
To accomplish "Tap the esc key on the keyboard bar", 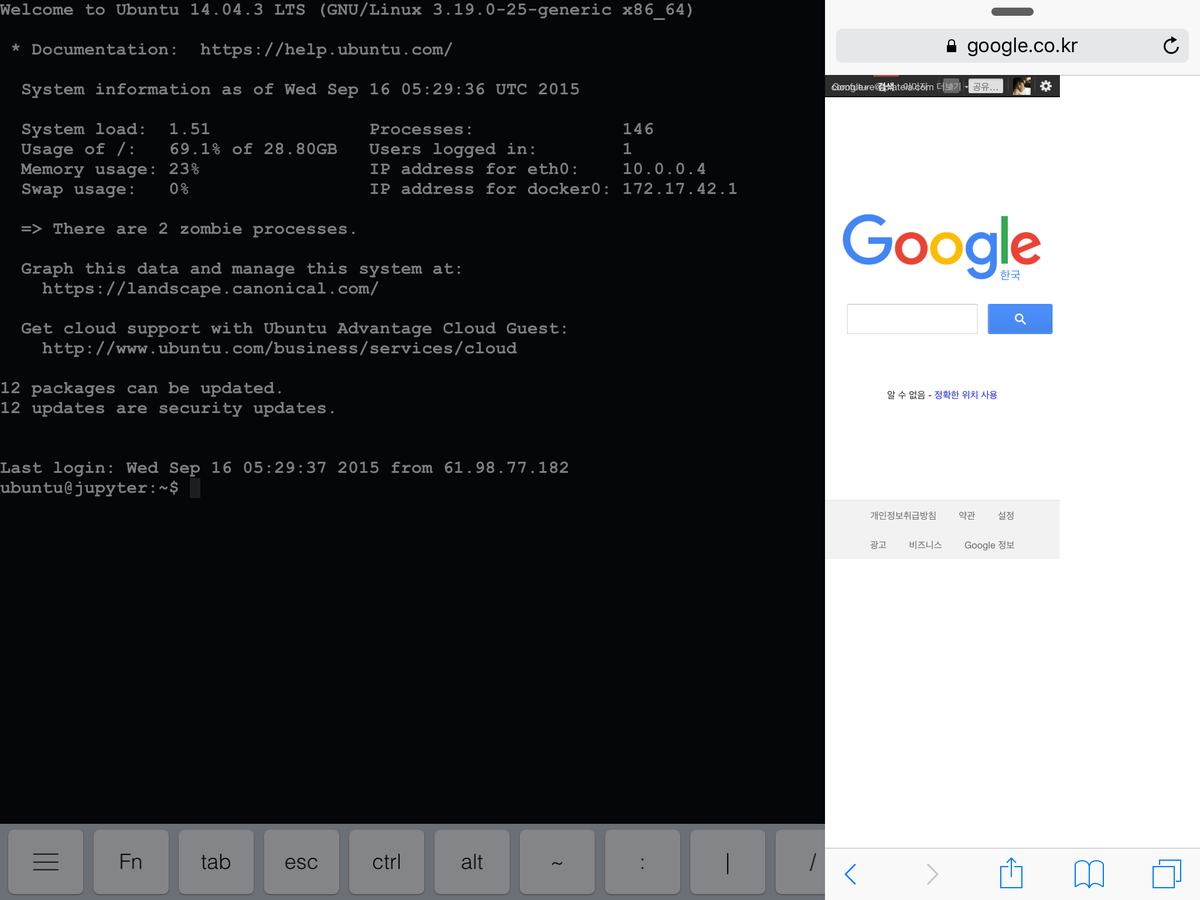I will click(x=301, y=862).
